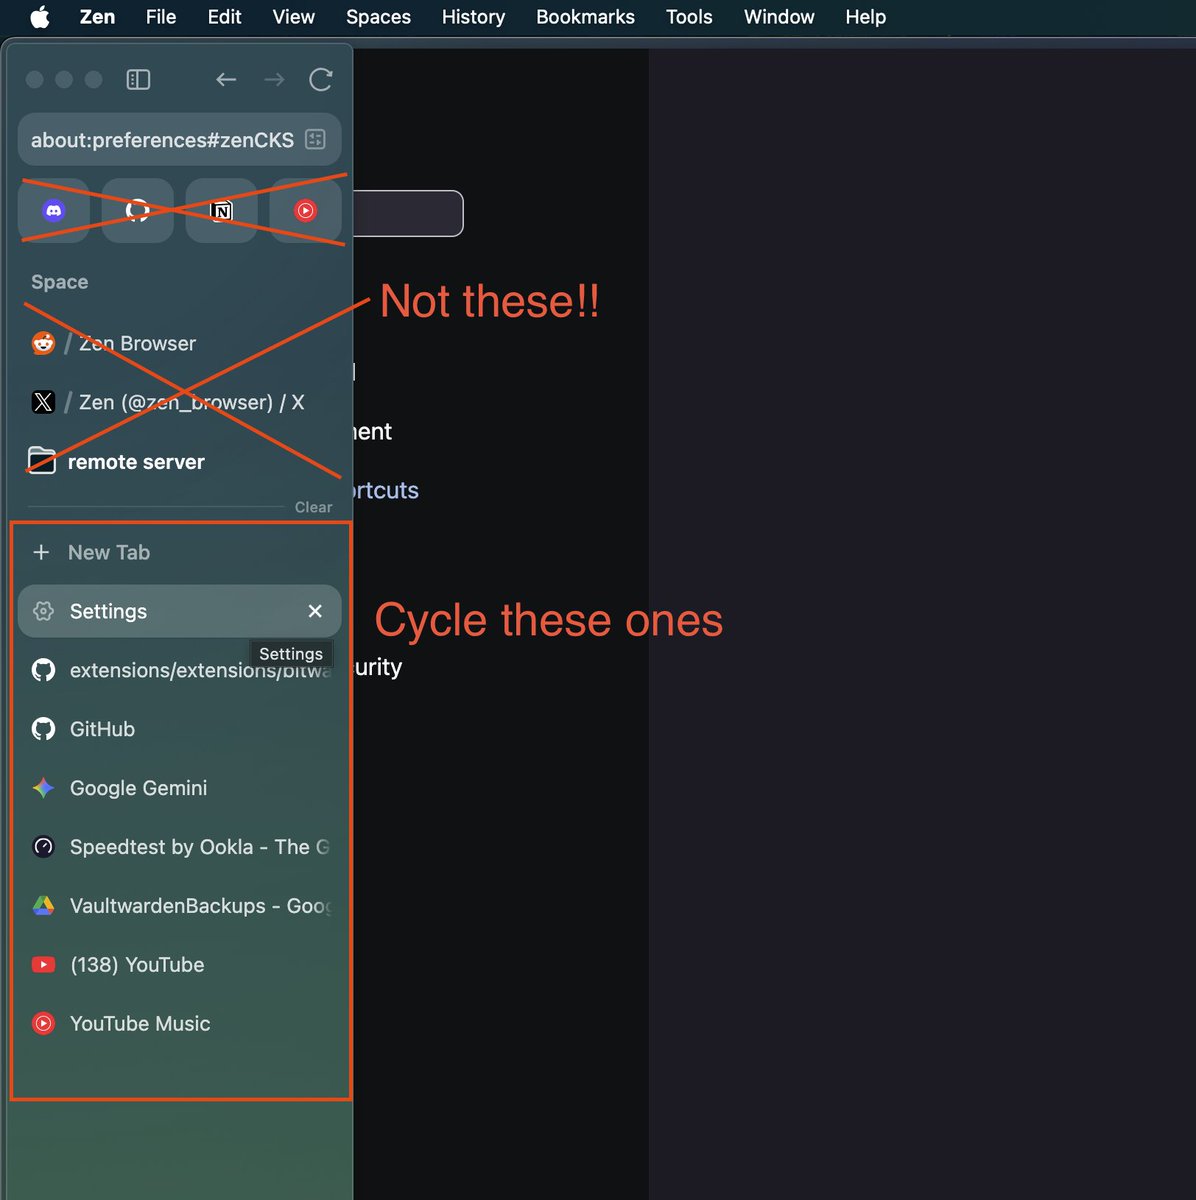Click the Google Drive icon beside VaultwardenBackups
The image size is (1196, 1200).
pyautogui.click(x=43, y=906)
